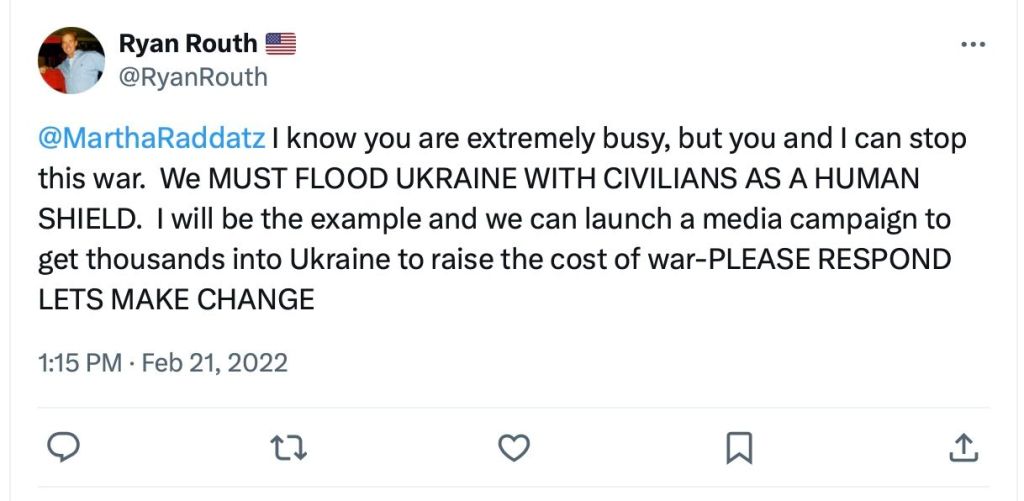1024x501 pixels.
Task: Open the share icon for the tweet
Action: pos(962,446)
